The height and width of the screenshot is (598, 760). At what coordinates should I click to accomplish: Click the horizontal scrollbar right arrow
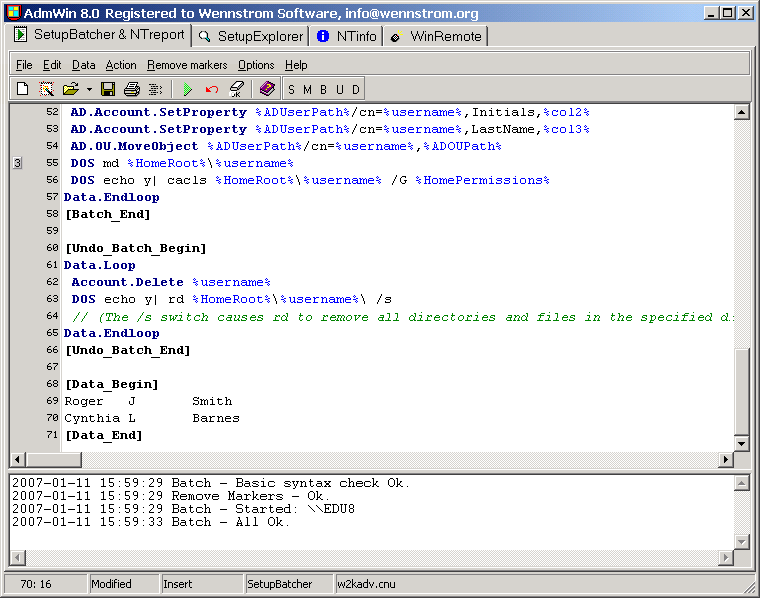tap(725, 459)
